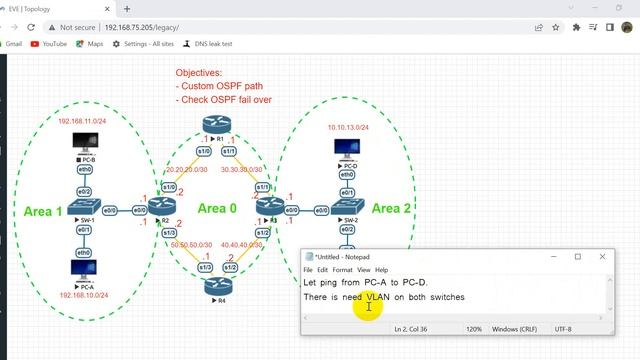Click the Notepad text 'Let ping from PC-A to PC-D.'
This screenshot has width=640, height=360.
pyautogui.click(x=365, y=282)
